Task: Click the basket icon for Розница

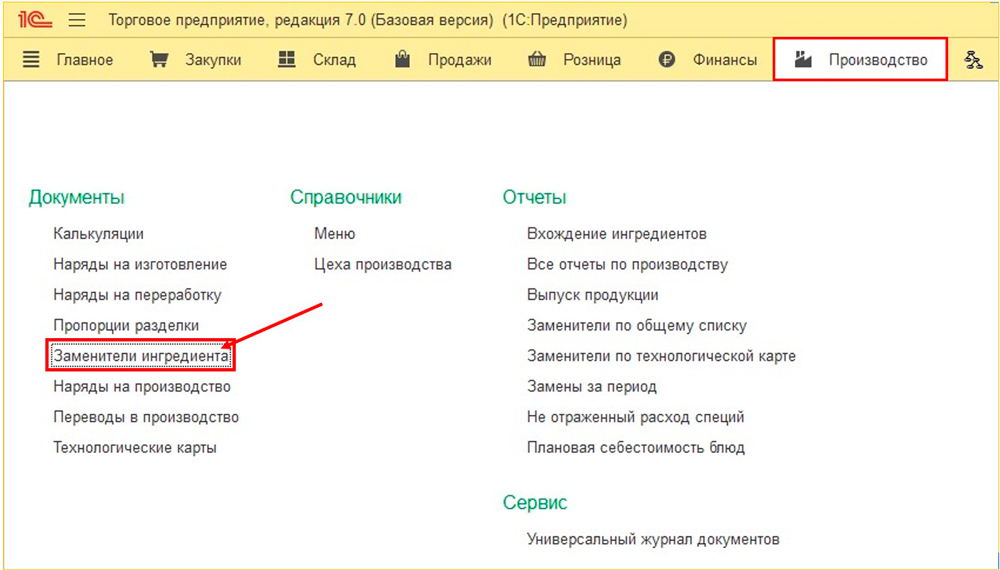Action: (x=537, y=60)
